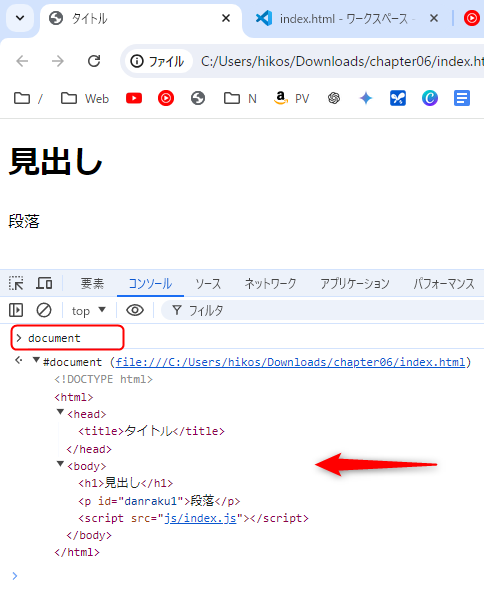
Task: Select the <!DOCTYPE html> line
Action: pos(103,379)
